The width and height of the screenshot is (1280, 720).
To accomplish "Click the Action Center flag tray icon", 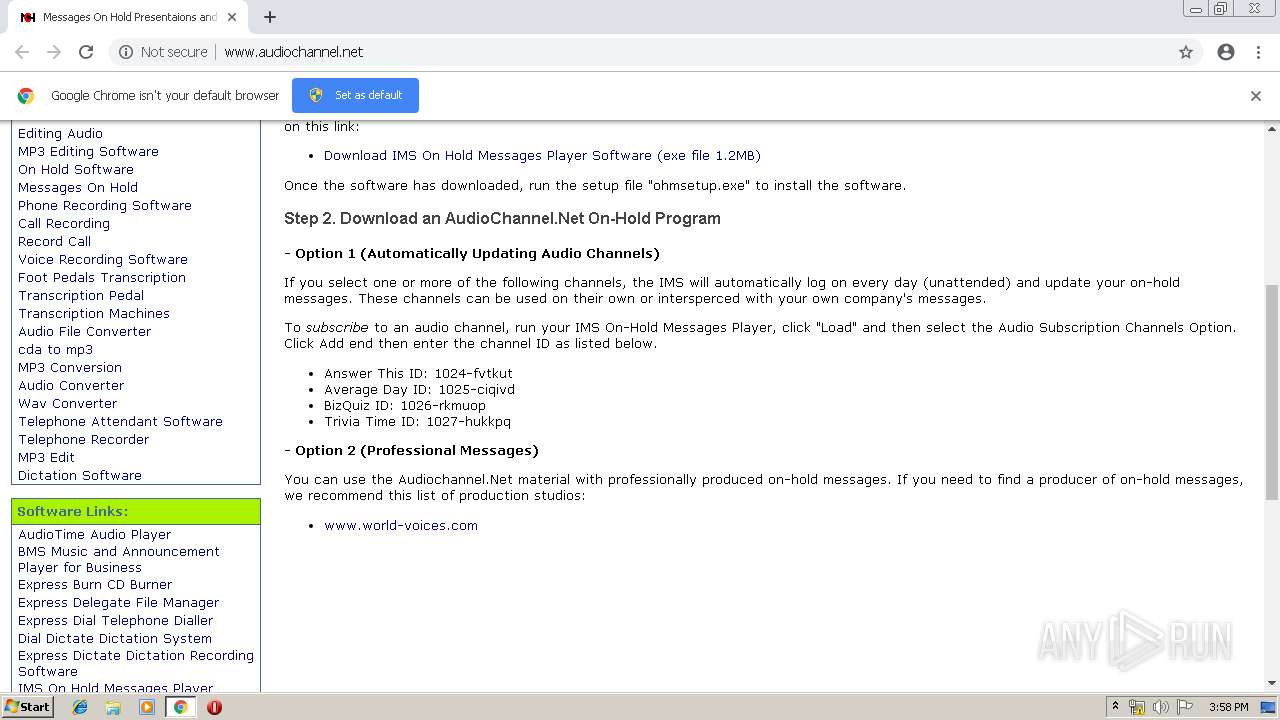I will (x=1185, y=707).
